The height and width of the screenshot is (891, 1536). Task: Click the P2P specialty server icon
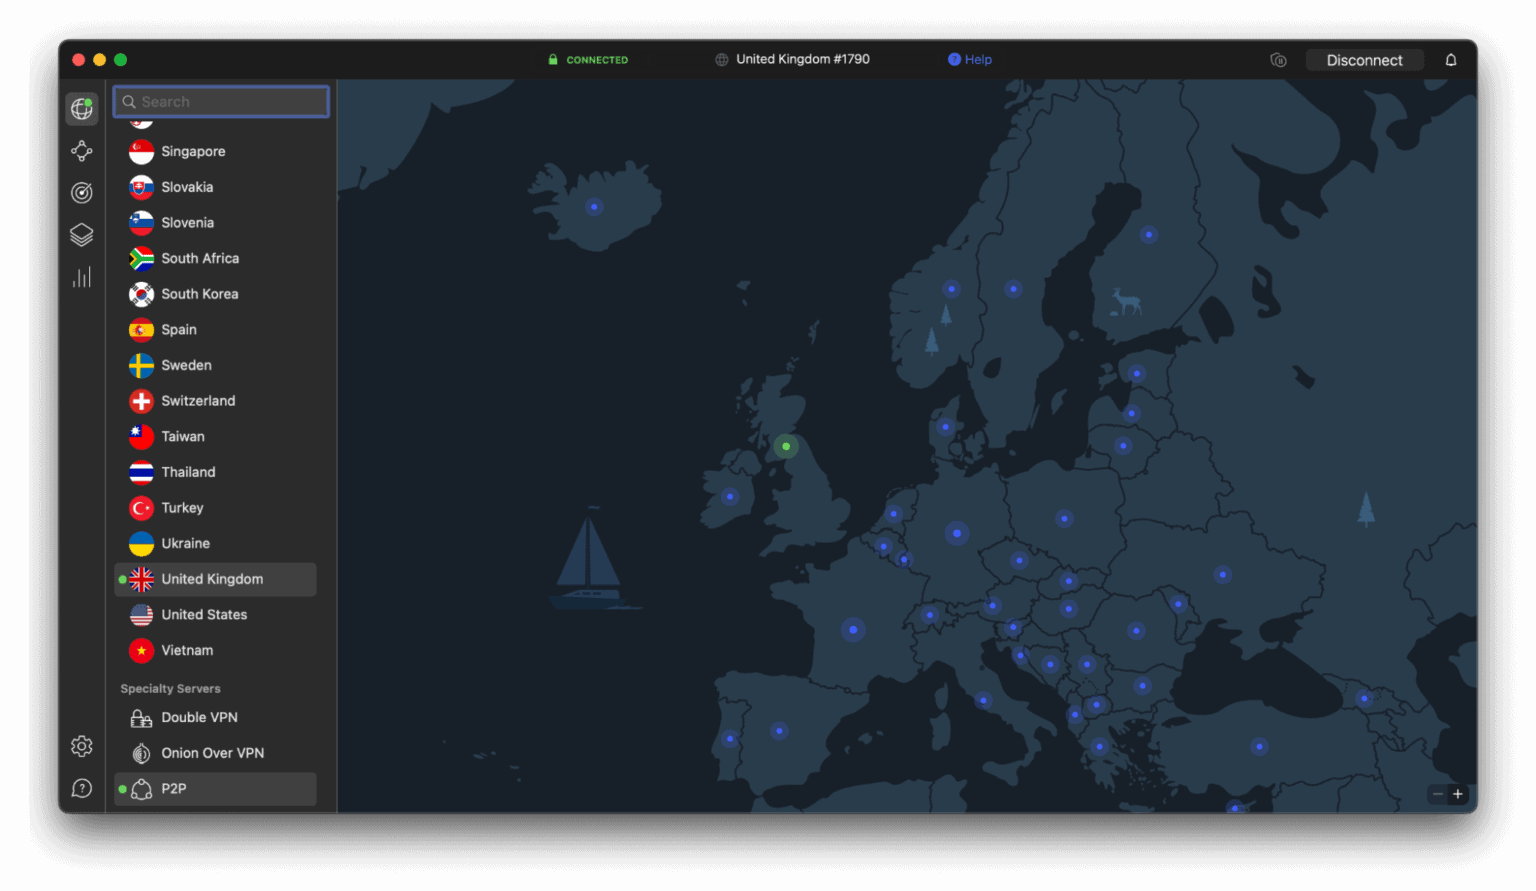[141, 789]
